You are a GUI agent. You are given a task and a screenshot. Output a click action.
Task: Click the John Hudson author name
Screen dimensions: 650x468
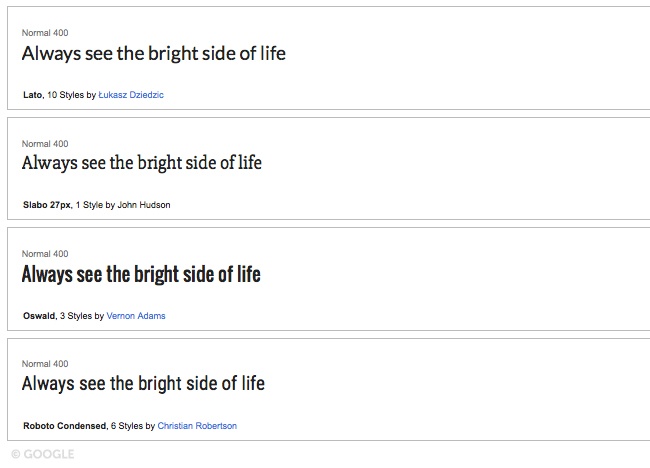(x=144, y=205)
